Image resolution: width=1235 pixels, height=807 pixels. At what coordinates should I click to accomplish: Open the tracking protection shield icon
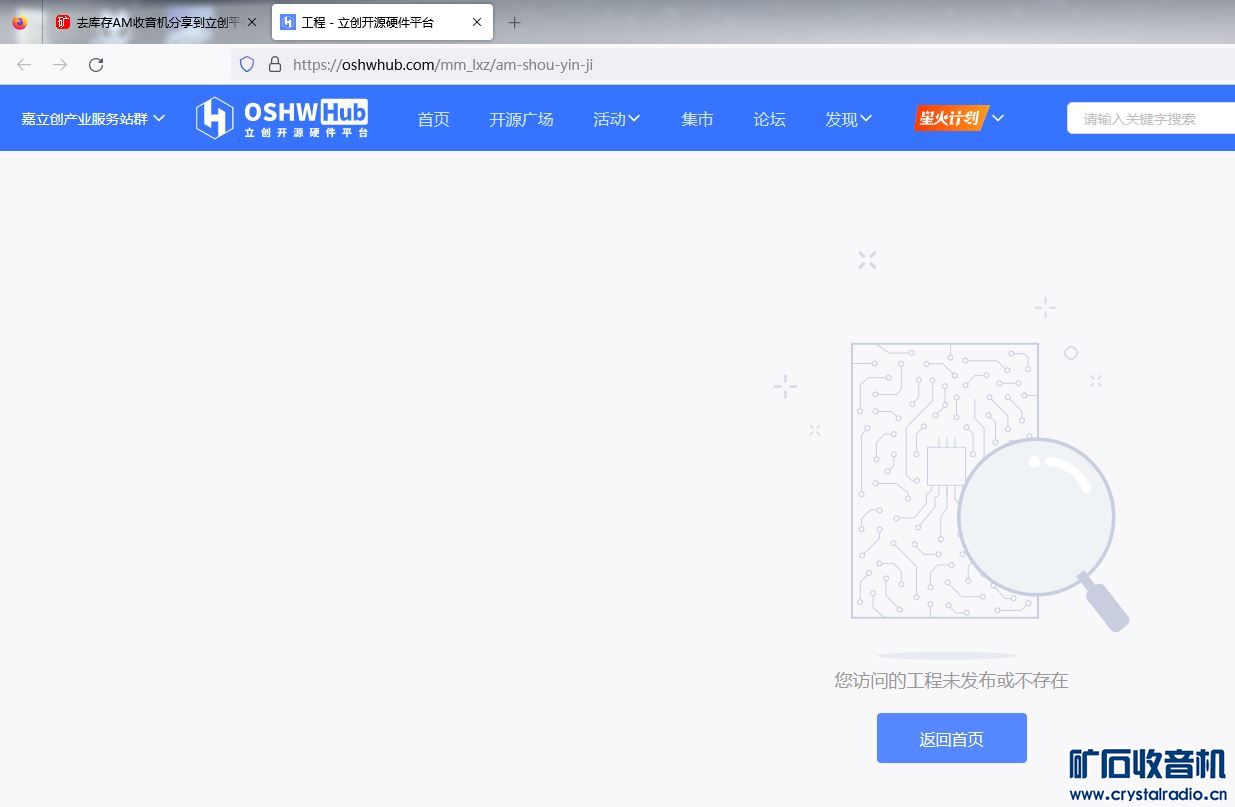247,65
